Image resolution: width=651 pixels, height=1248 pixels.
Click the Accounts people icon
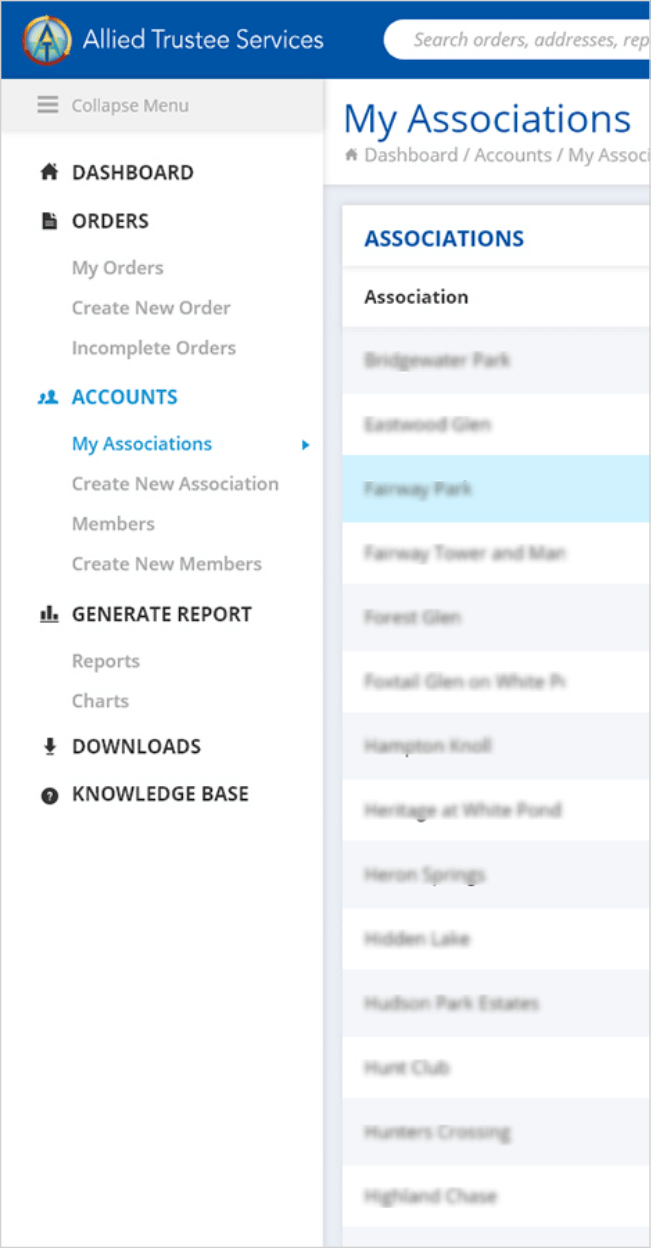pyautogui.click(x=49, y=398)
